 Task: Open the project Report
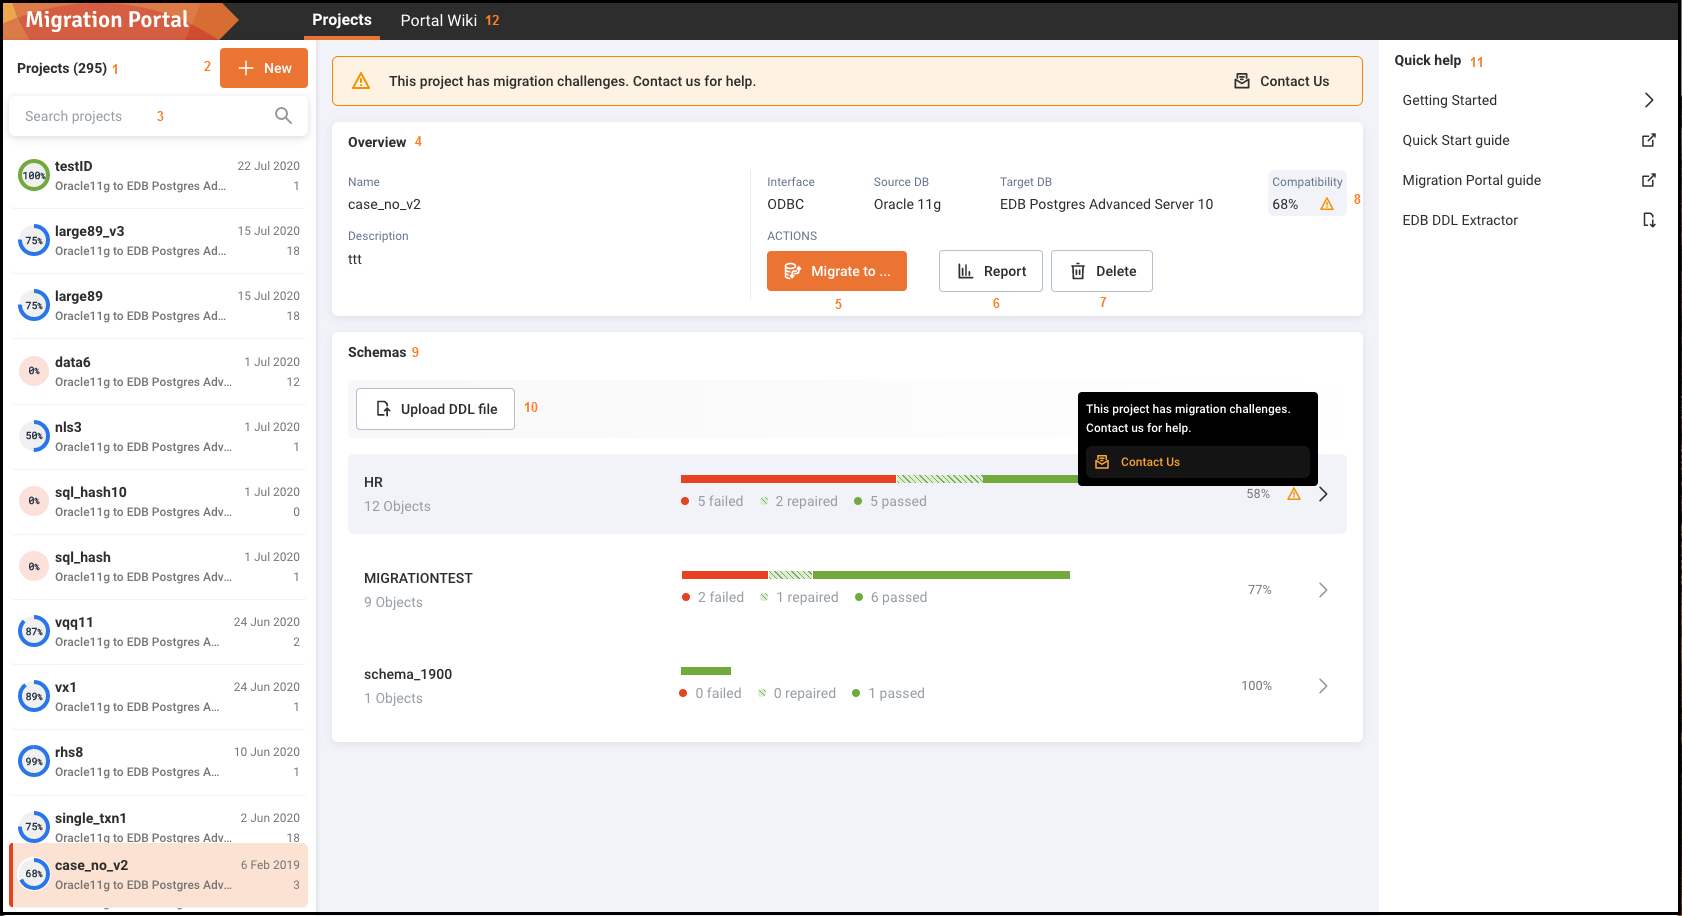pyautogui.click(x=991, y=271)
